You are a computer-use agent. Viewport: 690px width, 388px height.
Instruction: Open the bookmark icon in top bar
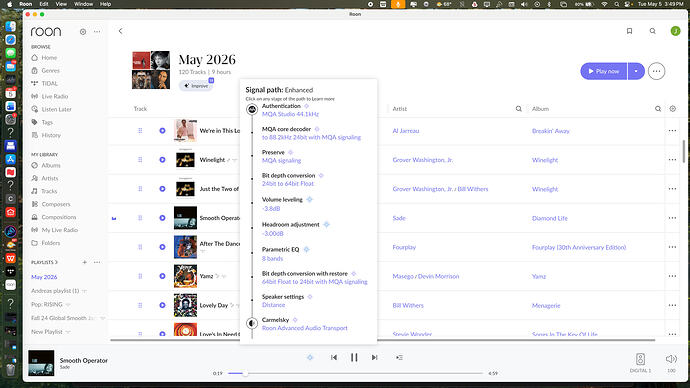click(629, 31)
